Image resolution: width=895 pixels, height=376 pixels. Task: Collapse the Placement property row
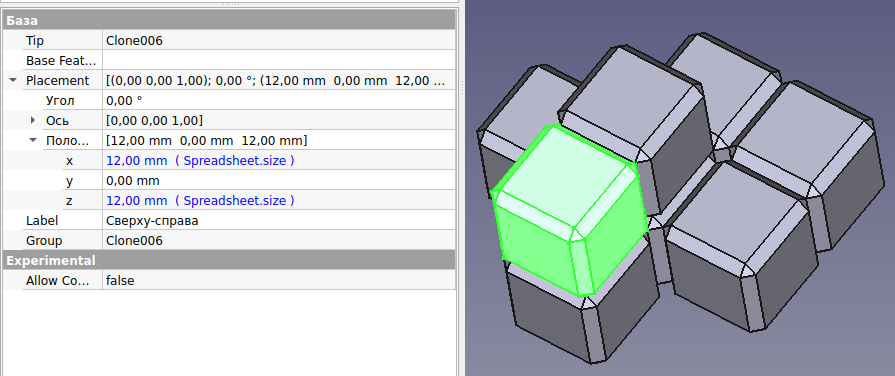[13, 80]
